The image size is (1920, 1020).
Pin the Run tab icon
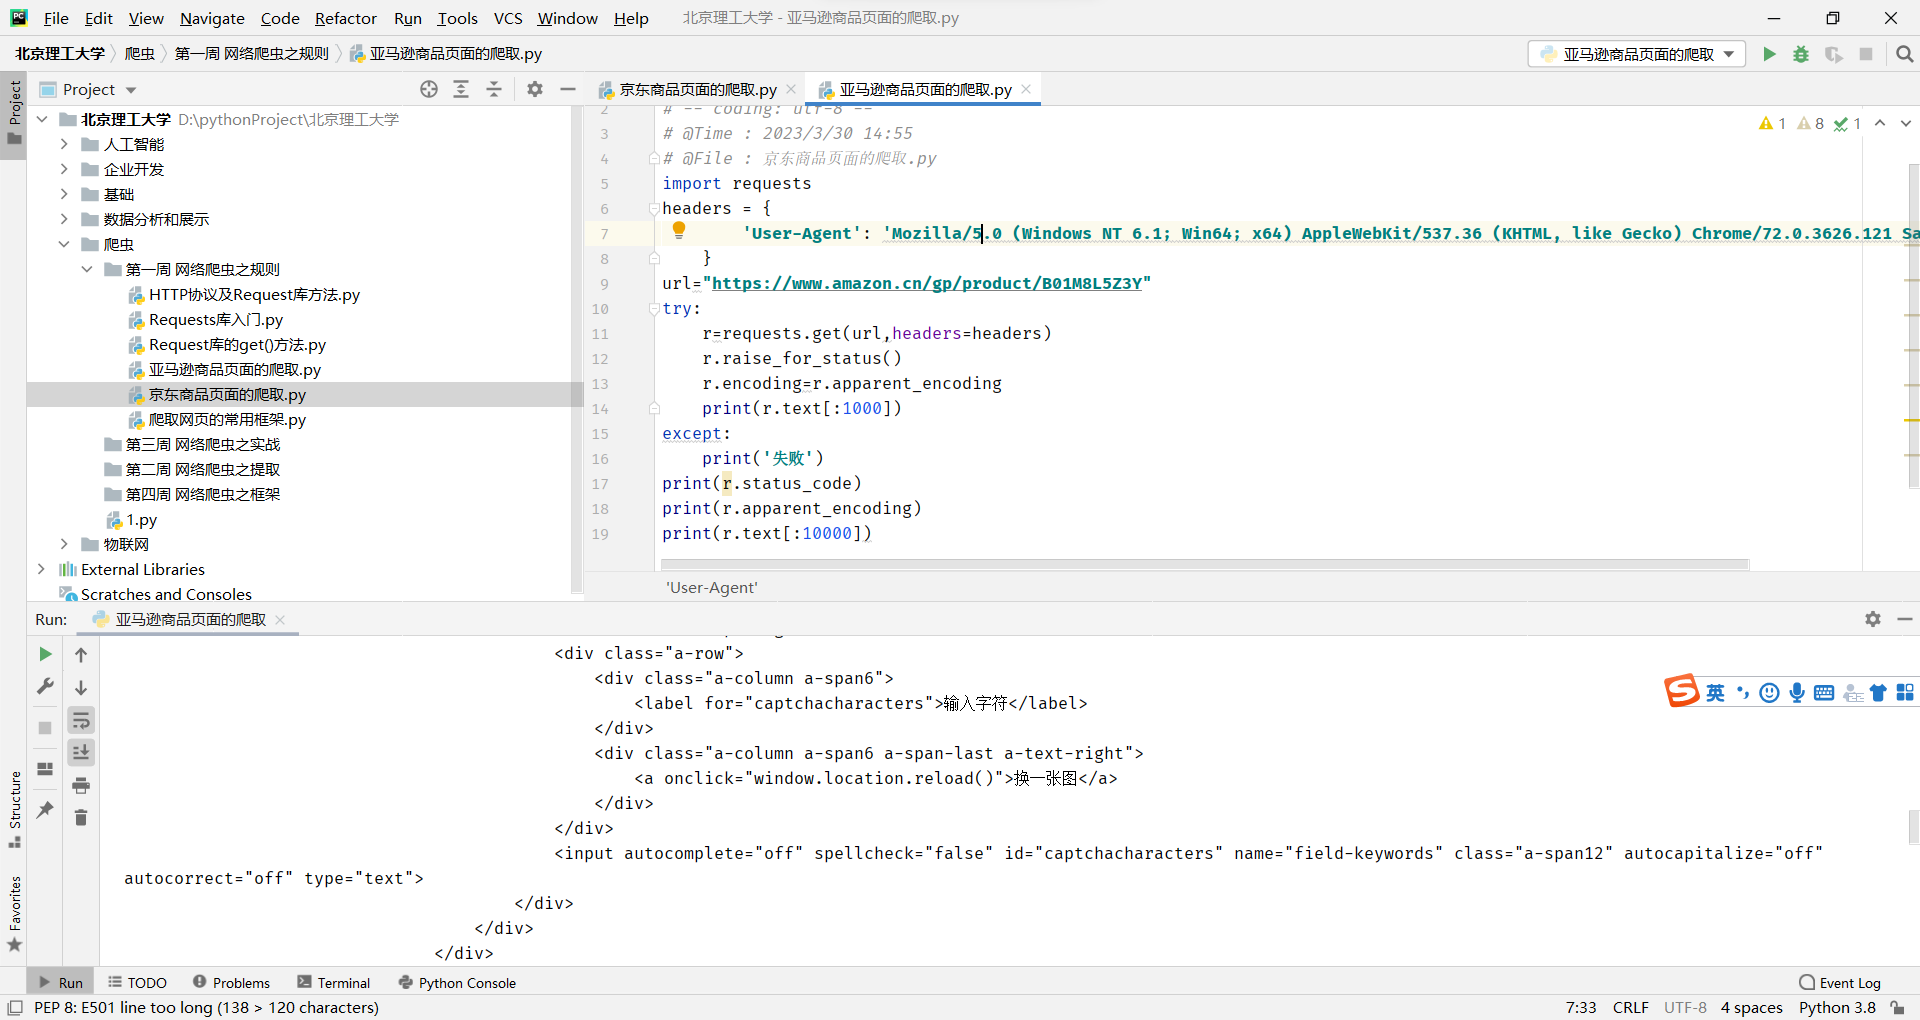[x=45, y=810]
